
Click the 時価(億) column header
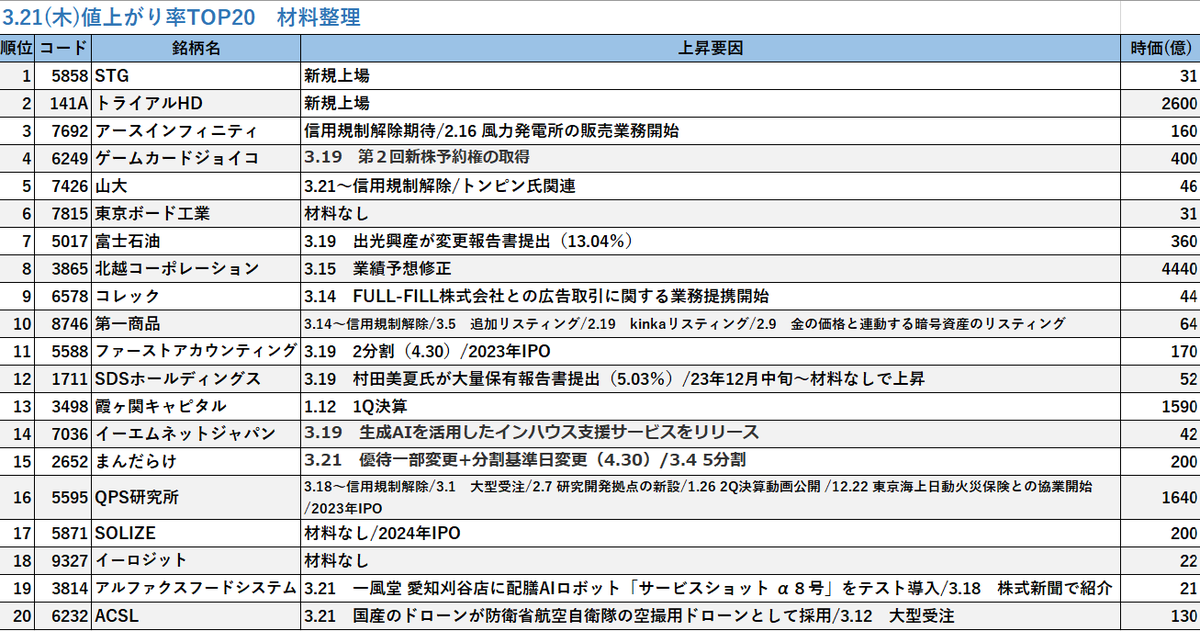click(1159, 48)
